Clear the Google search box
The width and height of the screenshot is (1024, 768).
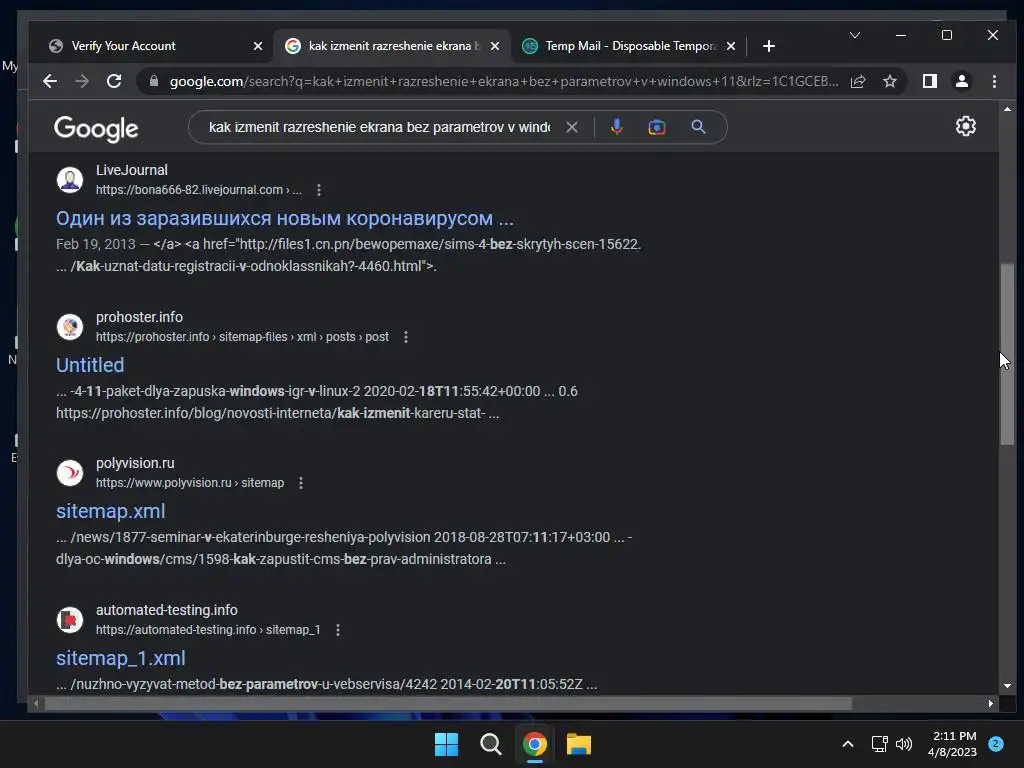pyautogui.click(x=572, y=127)
